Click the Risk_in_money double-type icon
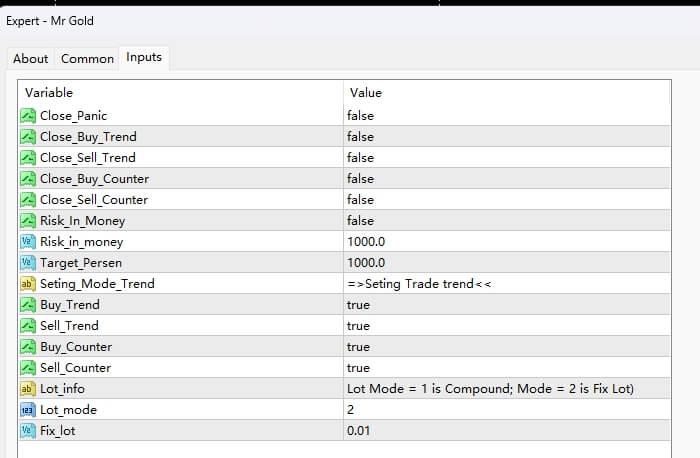The image size is (700, 458). tap(28, 242)
